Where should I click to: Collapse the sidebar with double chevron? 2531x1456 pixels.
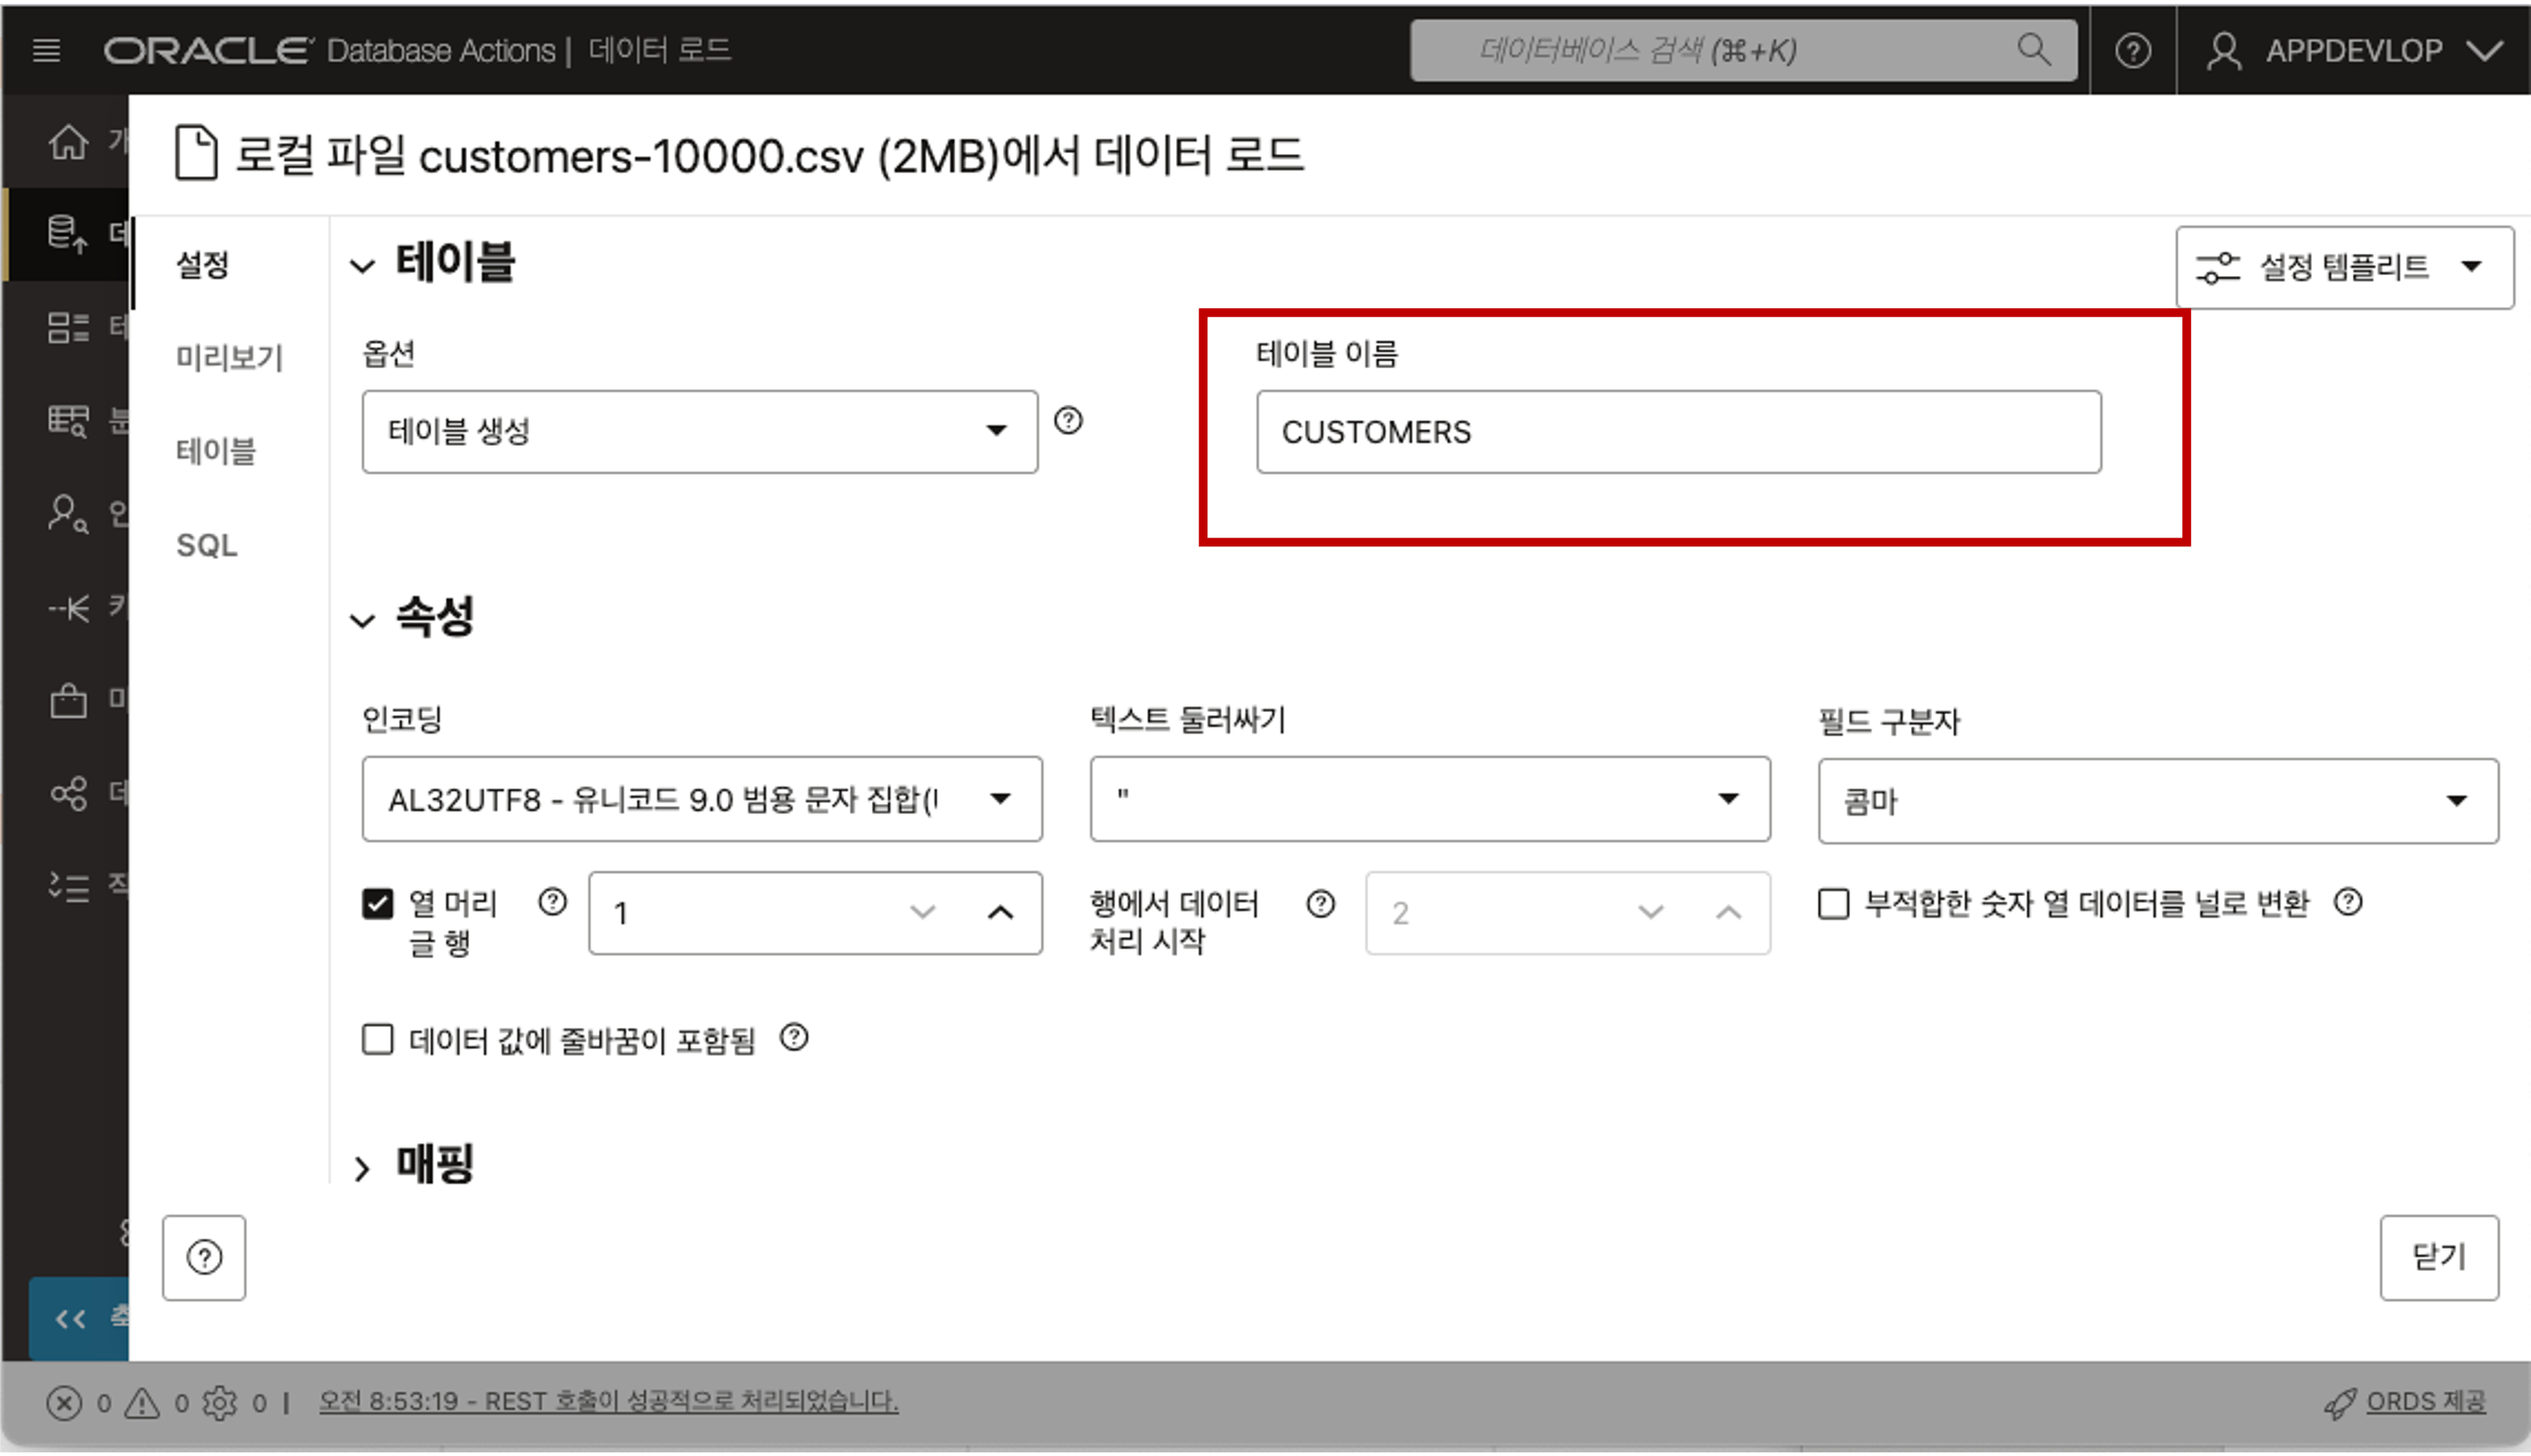pyautogui.click(x=70, y=1319)
